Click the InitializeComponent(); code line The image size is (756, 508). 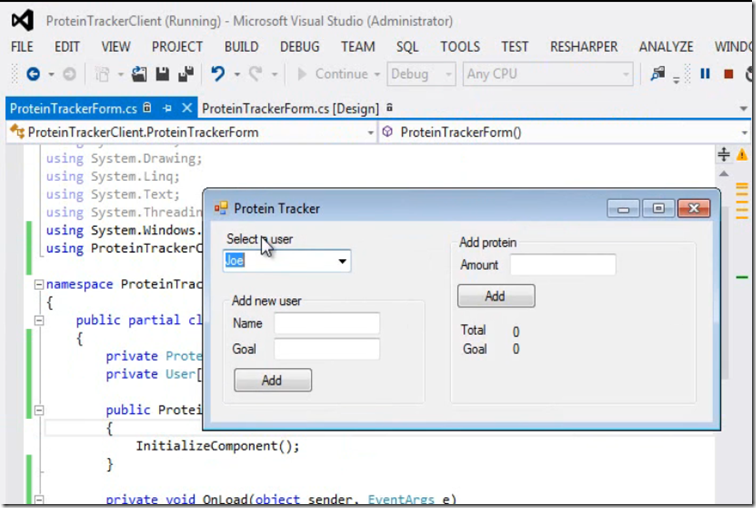(x=217, y=446)
